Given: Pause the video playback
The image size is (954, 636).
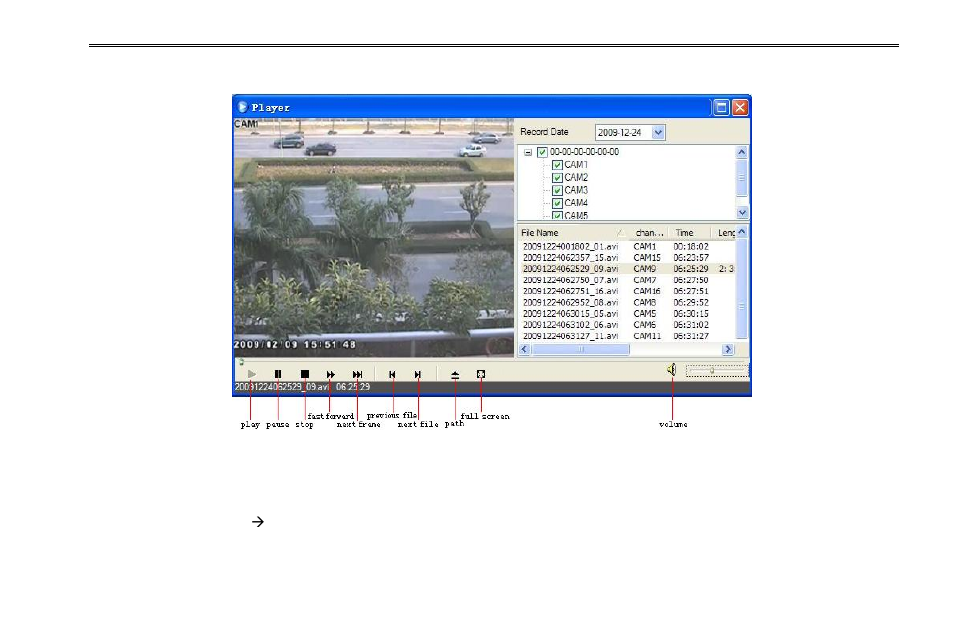Looking at the screenshot, I should pos(278,374).
